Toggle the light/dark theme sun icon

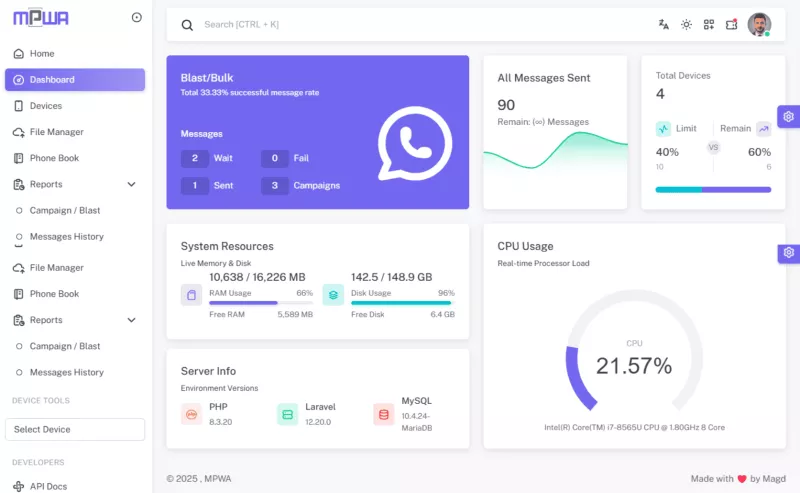click(x=686, y=25)
